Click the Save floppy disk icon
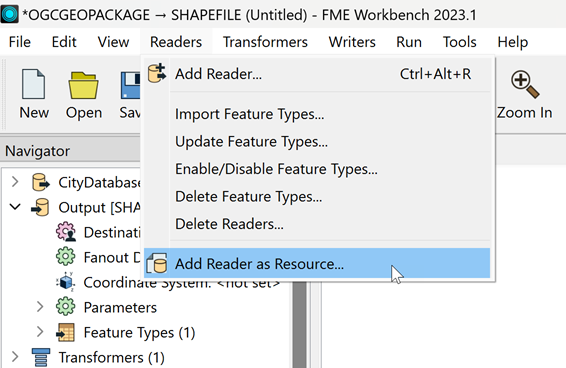The height and width of the screenshot is (368, 566). click(130, 85)
